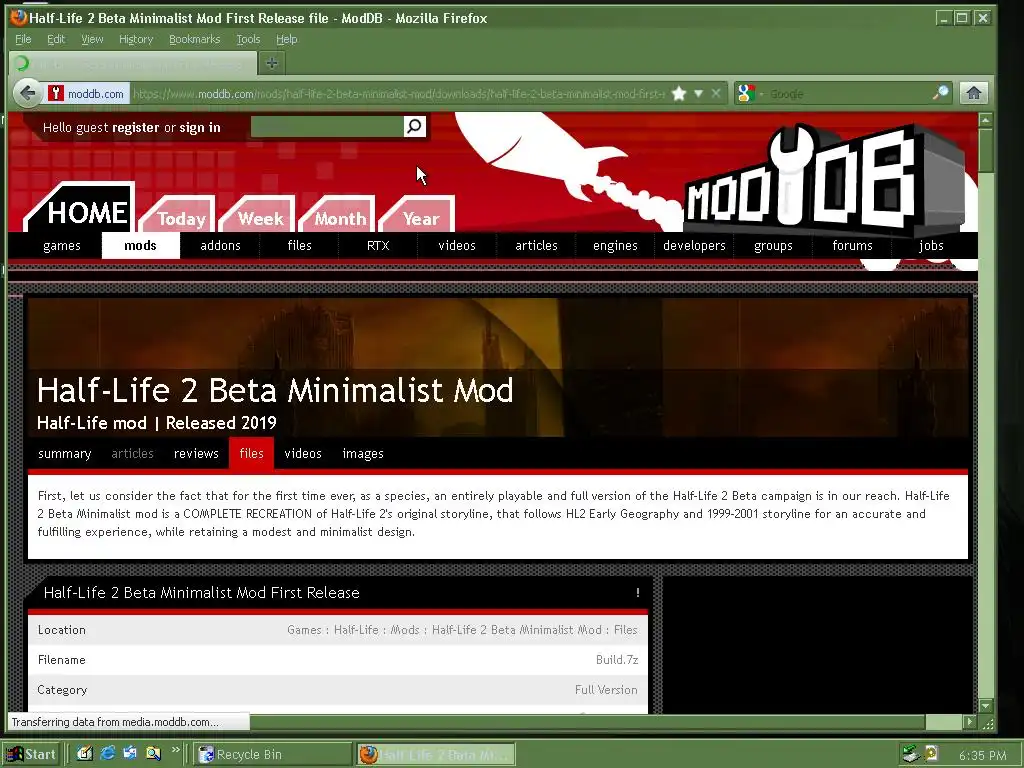This screenshot has width=1024, height=768.
Task: Launch Internet Explorer from Quick Launch
Action: tap(108, 754)
